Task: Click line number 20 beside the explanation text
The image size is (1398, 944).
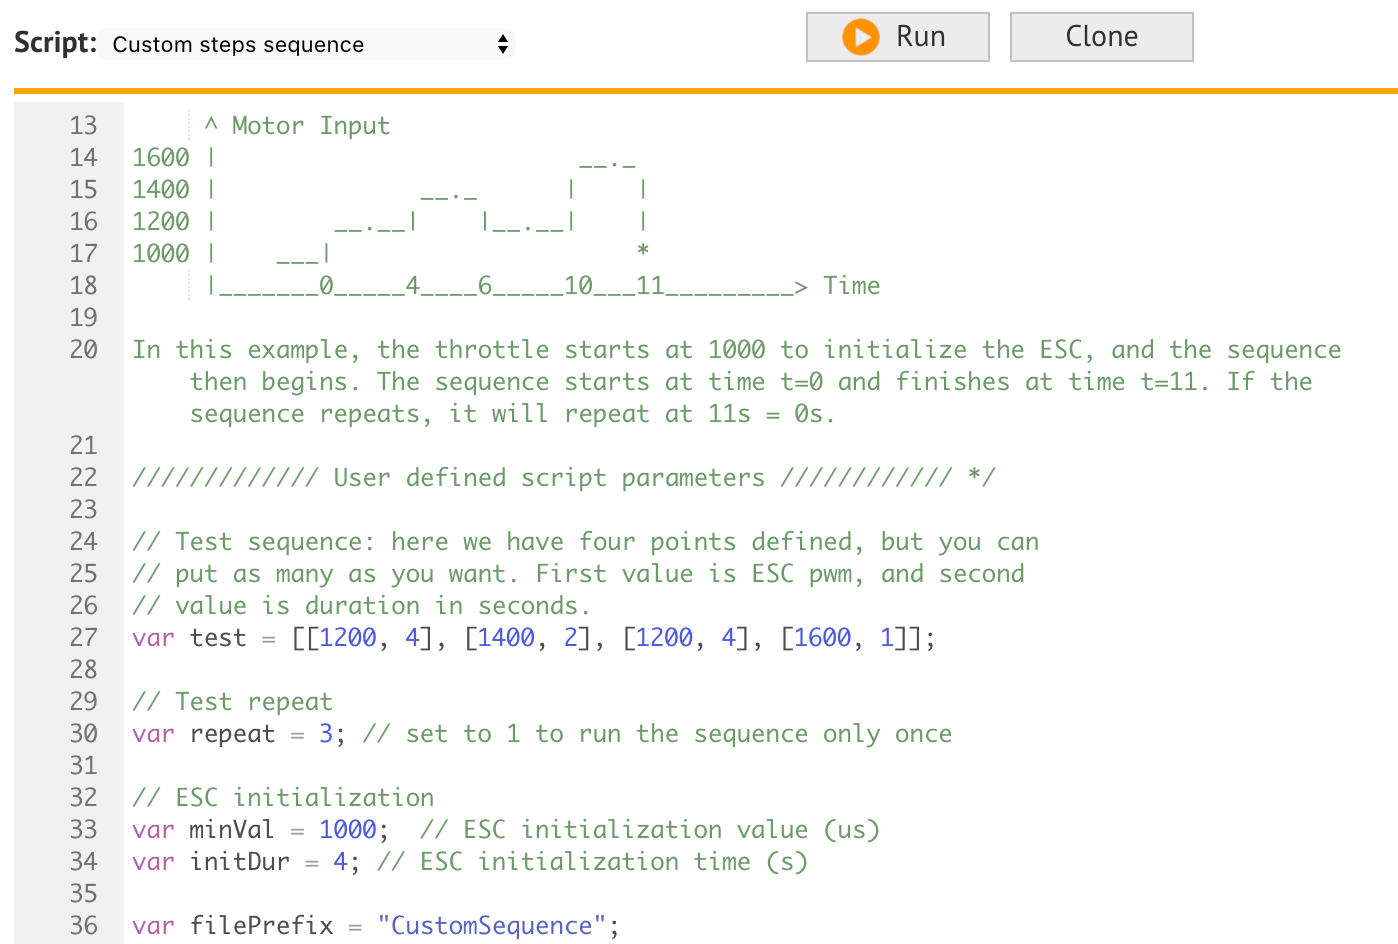Action: [83, 349]
